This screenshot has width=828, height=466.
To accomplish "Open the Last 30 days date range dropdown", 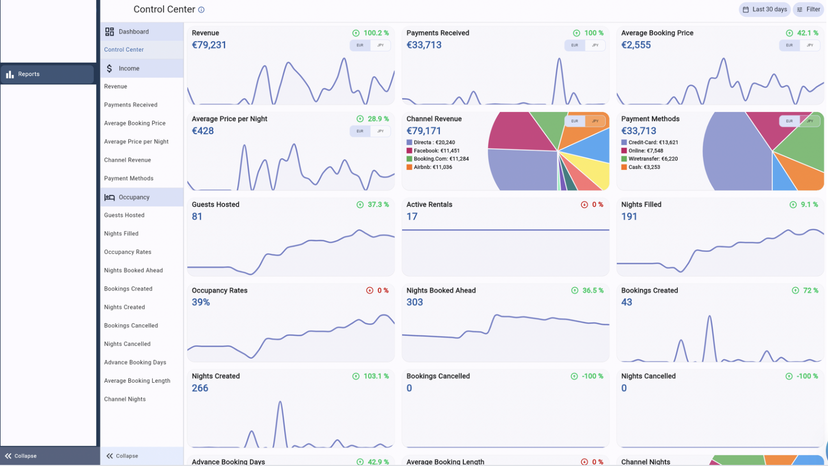I will pos(765,10).
